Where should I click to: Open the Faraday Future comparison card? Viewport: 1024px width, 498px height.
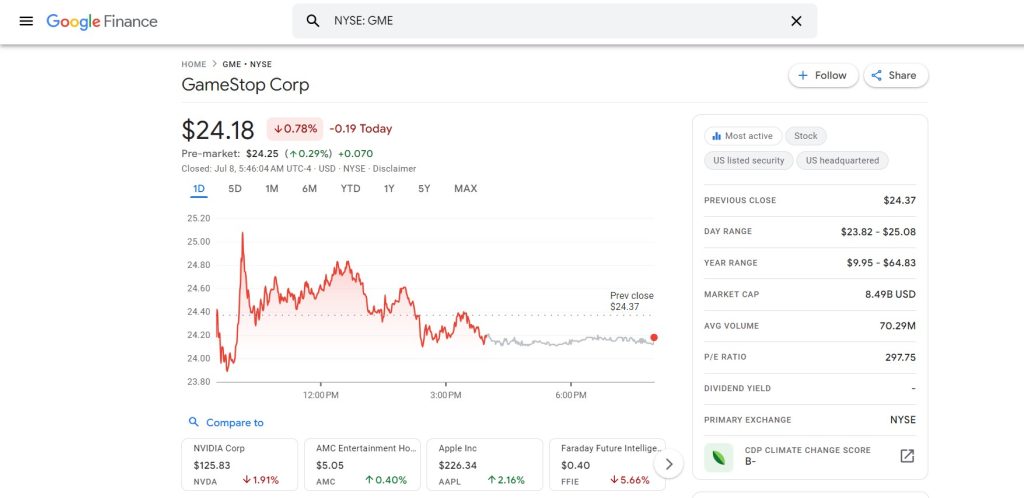click(607, 465)
